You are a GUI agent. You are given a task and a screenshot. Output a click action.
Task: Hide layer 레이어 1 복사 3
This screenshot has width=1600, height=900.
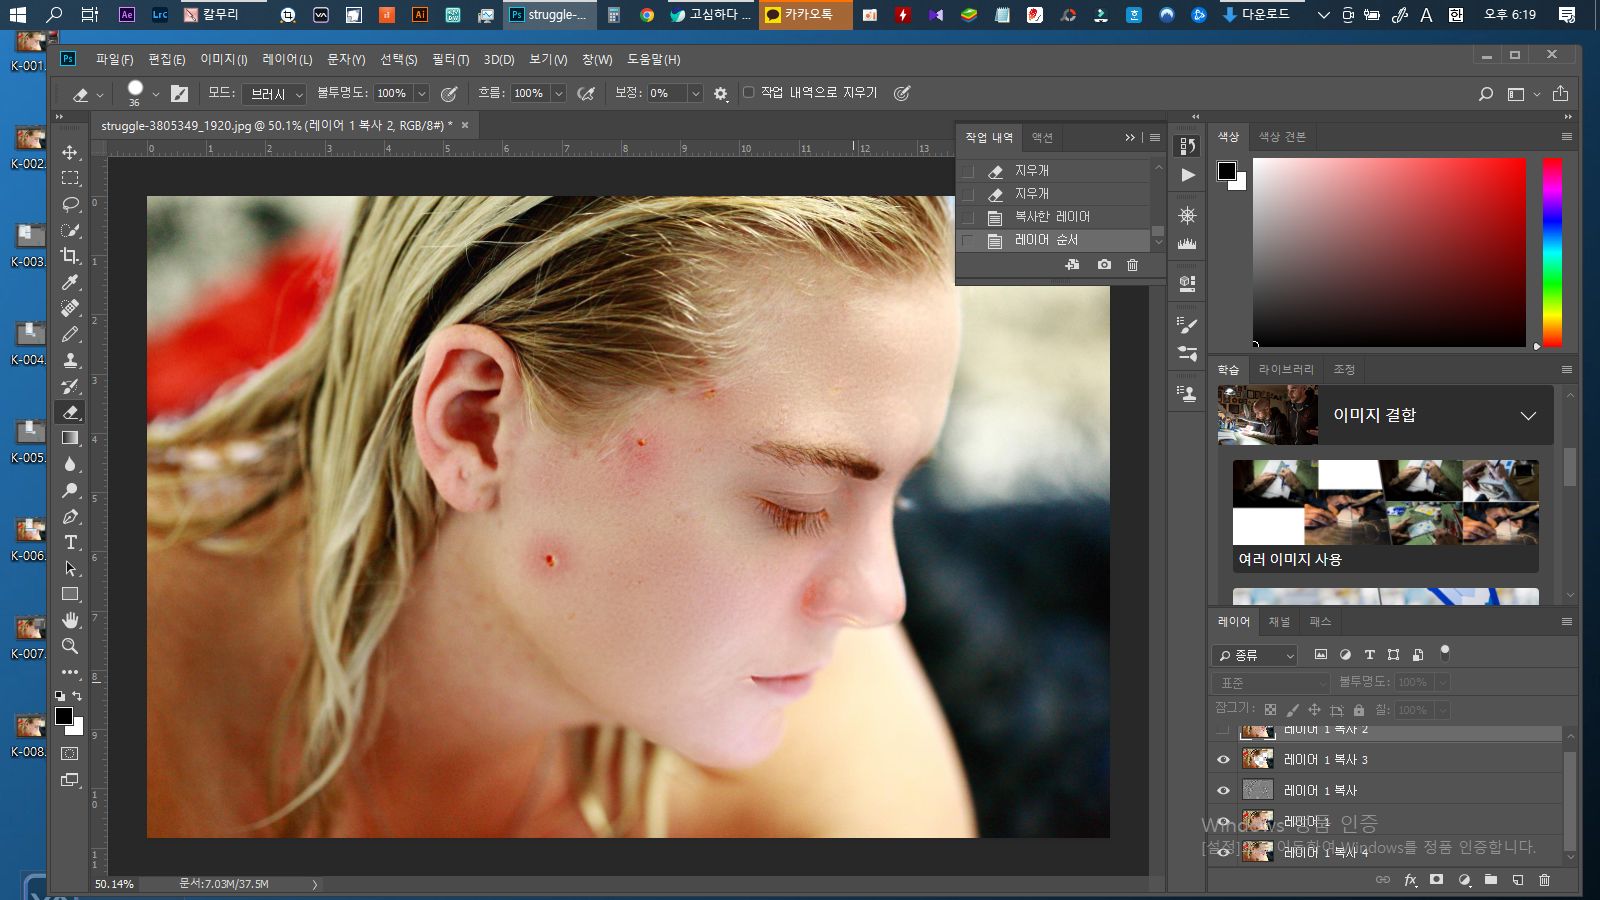click(1223, 760)
